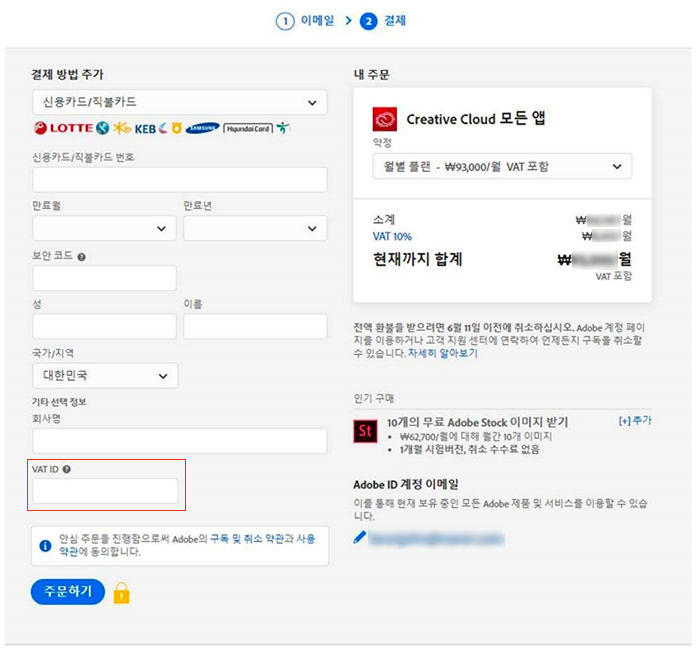Click the blue info icon in terms notice
Viewport: 700px width, 649px height.
pos(45,545)
